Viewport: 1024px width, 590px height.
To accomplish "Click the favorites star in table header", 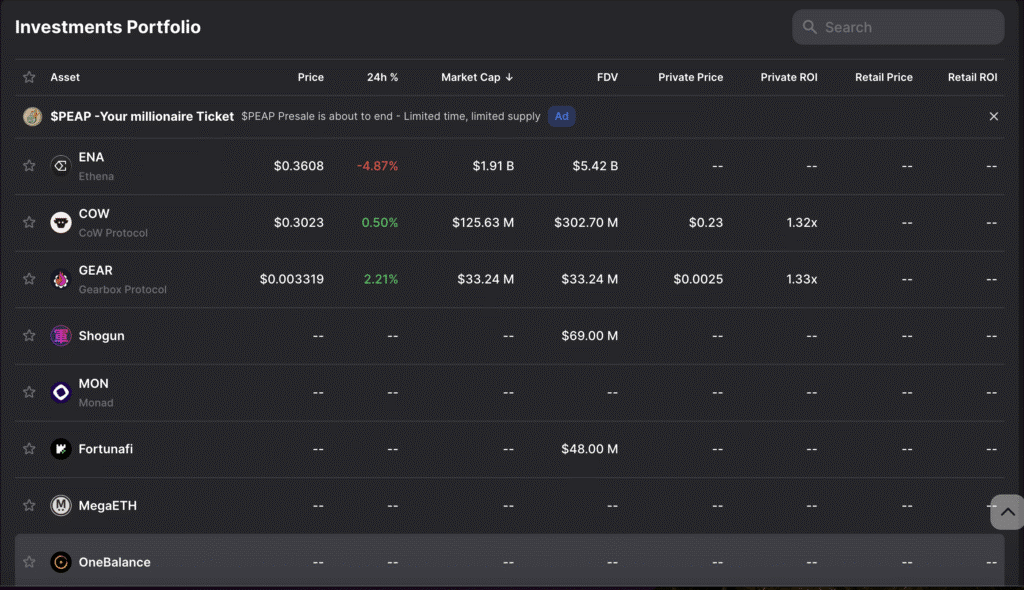I will (29, 77).
